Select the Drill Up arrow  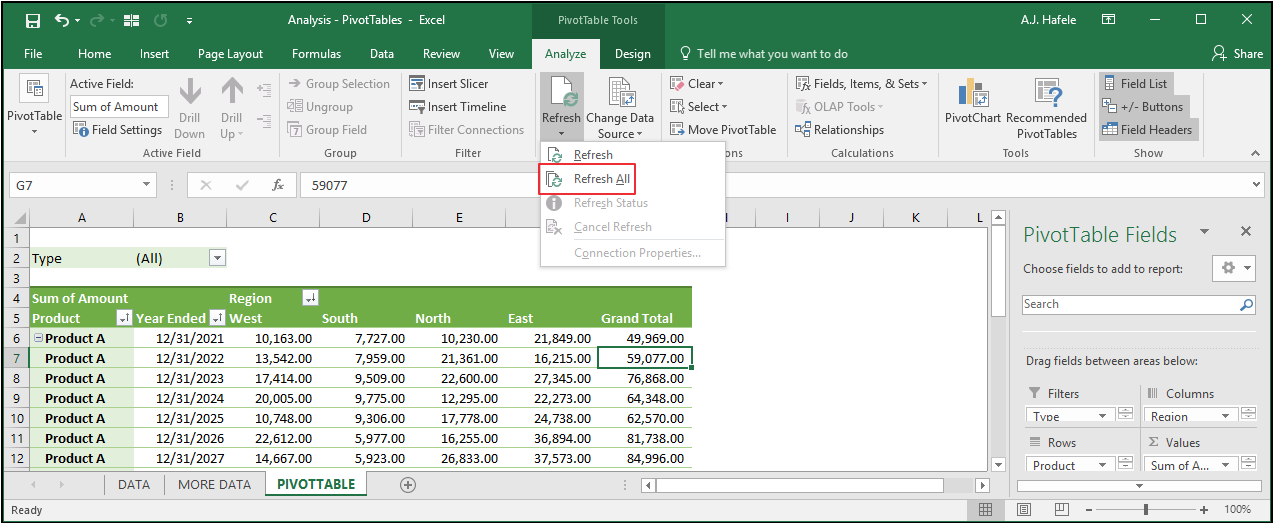click(232, 108)
